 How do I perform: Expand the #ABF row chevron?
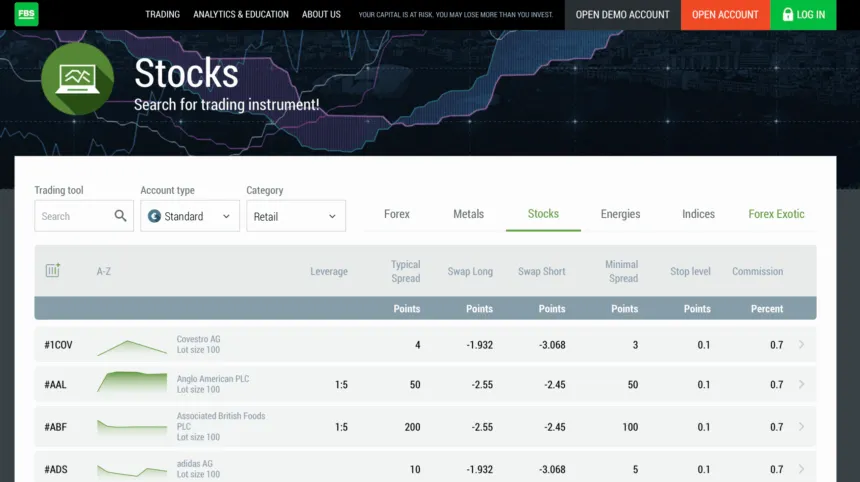coord(801,427)
